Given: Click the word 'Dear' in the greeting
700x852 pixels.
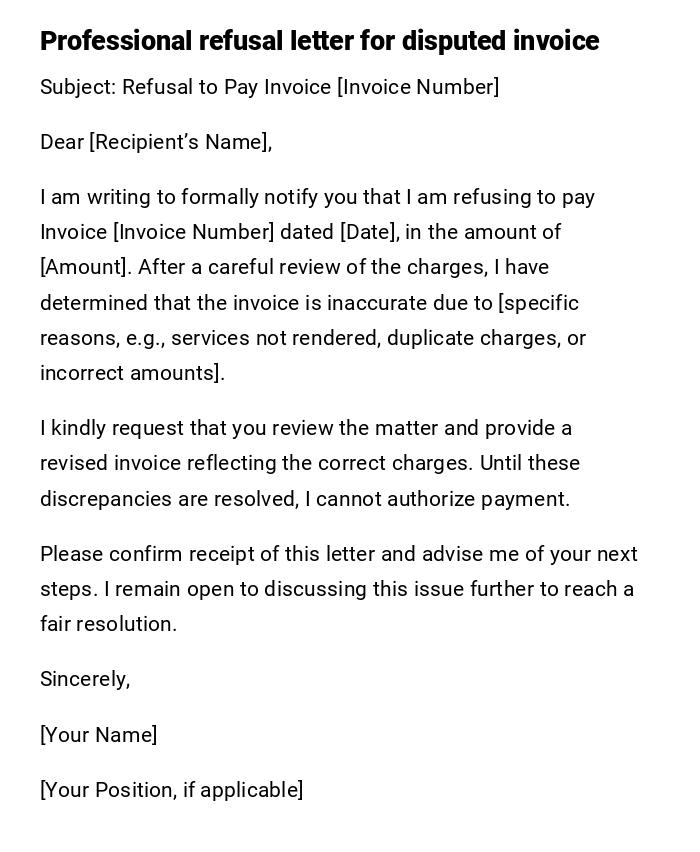Looking at the screenshot, I should tap(62, 142).
